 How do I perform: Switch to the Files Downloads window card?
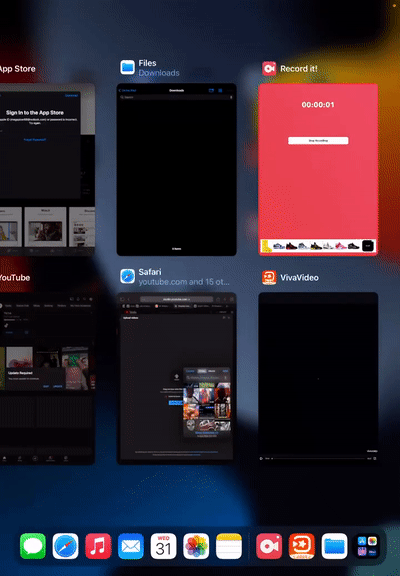tap(177, 169)
